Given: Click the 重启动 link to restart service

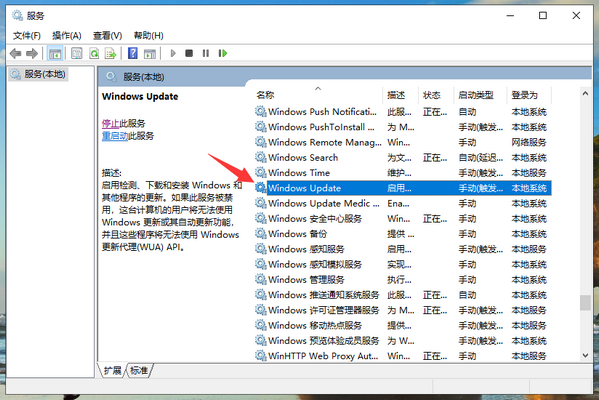Looking at the screenshot, I should pyautogui.click(x=115, y=136).
